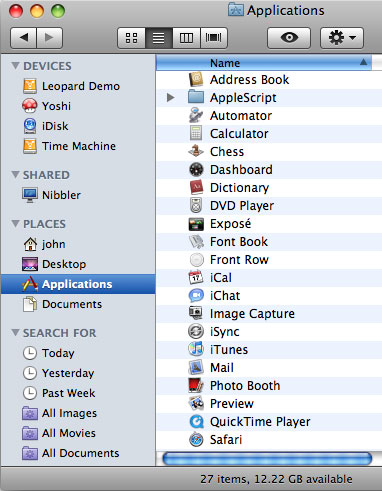Screen dimensions: 382x491
Task: Collapse the DEVICES sidebar section
Action: point(15,65)
